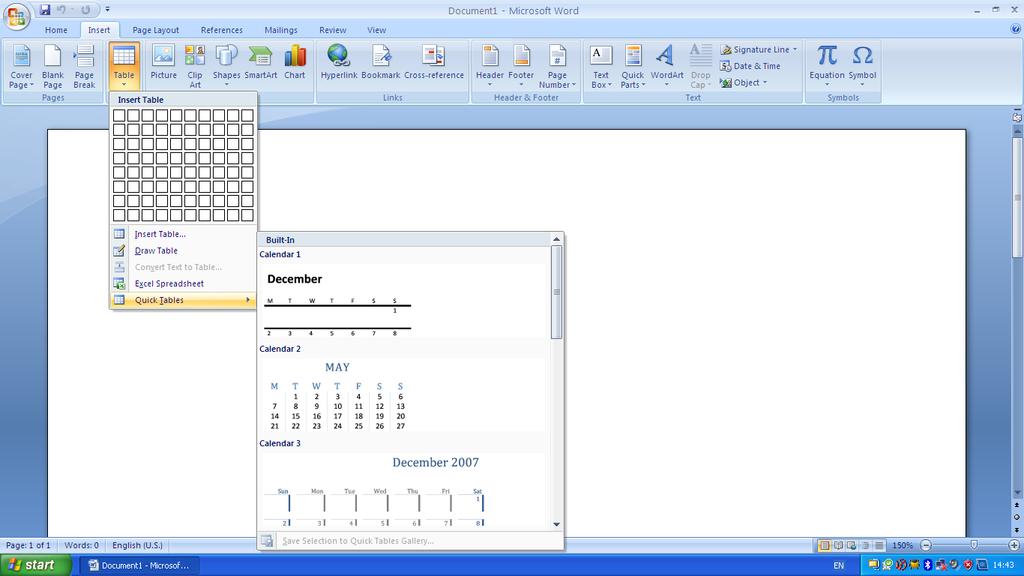Open the Mailings tab
Image resolution: width=1024 pixels, height=576 pixels.
pyautogui.click(x=281, y=30)
